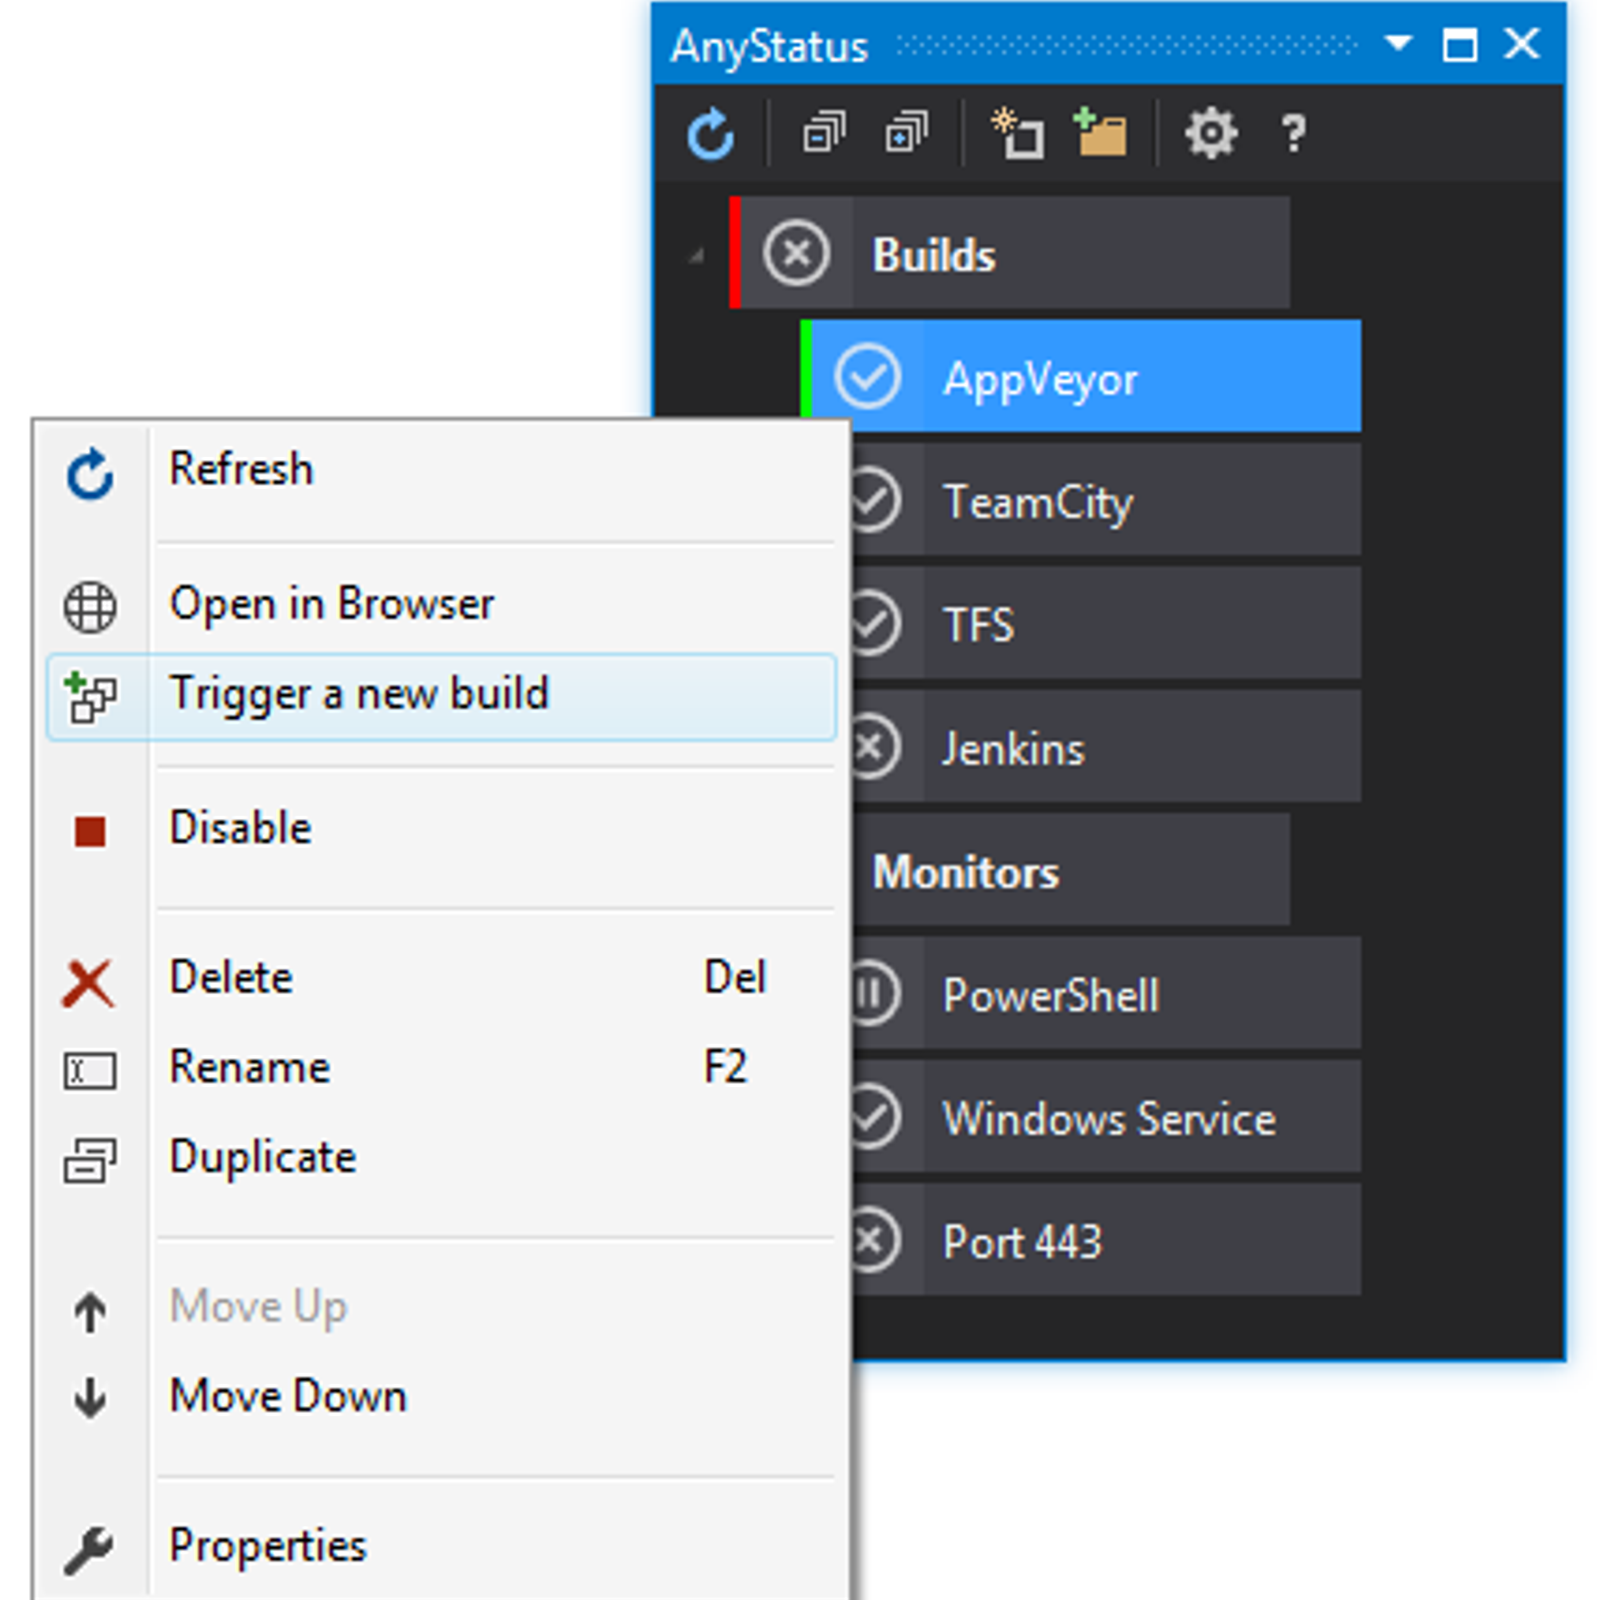Click the New Item toolbar icon
The width and height of the screenshot is (1600, 1600).
pyautogui.click(x=1018, y=133)
